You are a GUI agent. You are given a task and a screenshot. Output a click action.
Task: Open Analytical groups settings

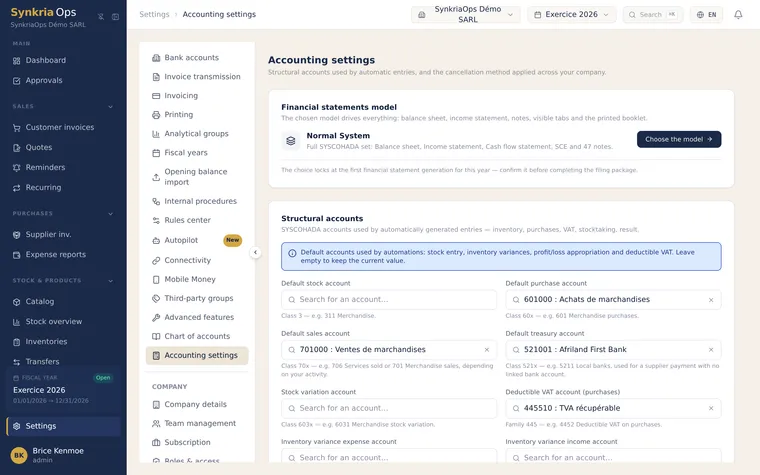coord(197,134)
